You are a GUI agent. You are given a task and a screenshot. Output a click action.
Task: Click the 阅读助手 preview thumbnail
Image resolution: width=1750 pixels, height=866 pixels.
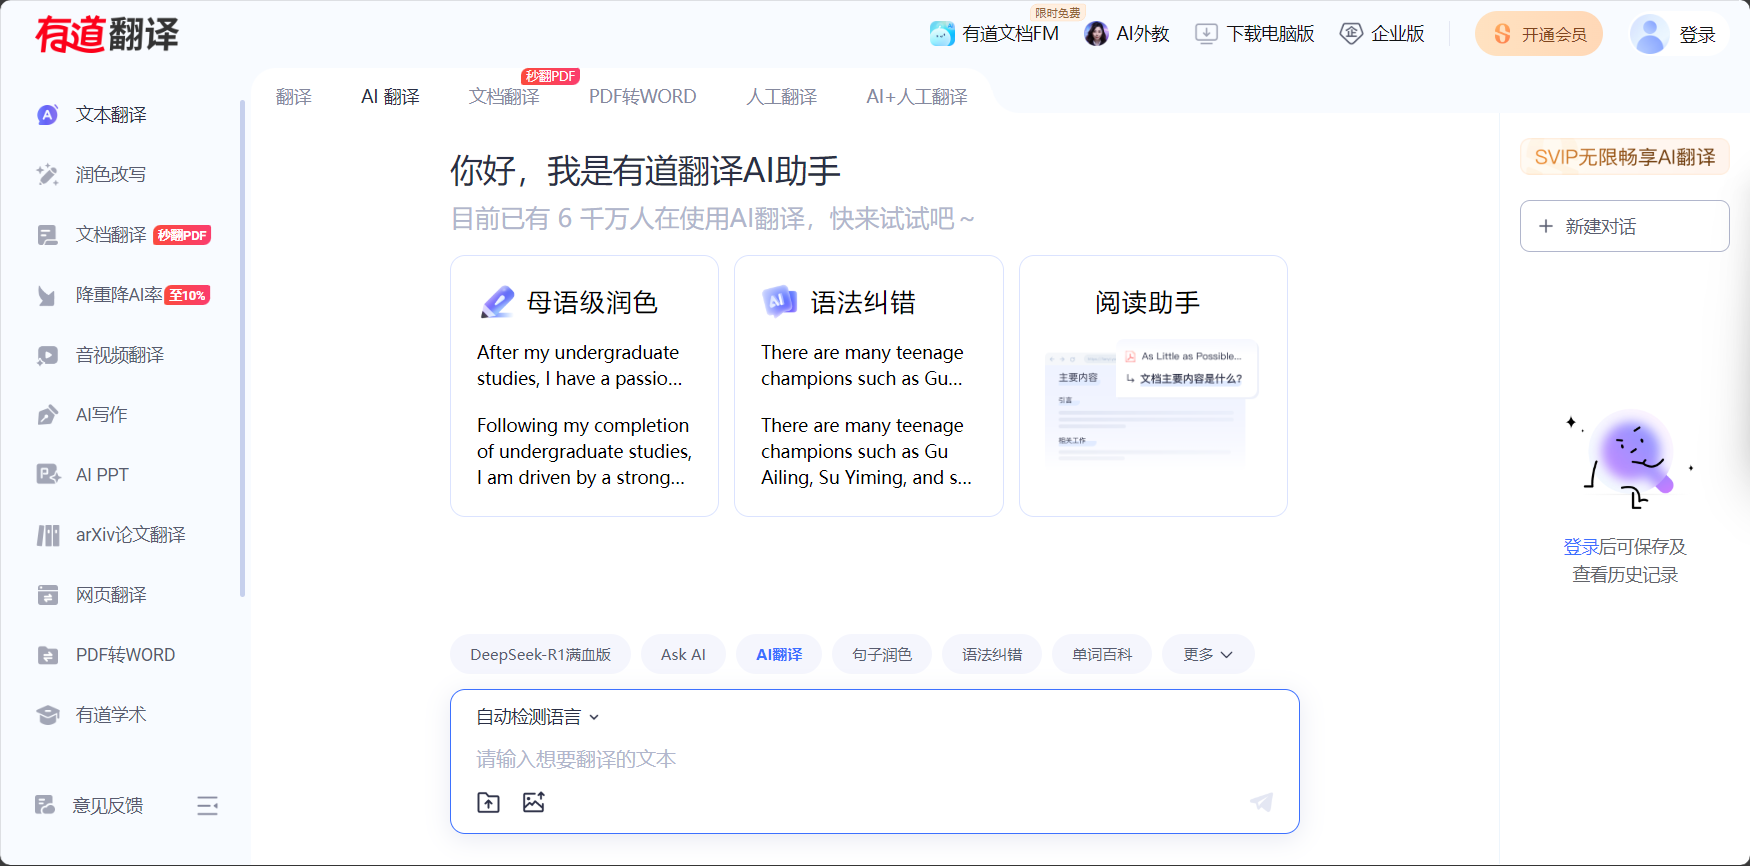[x=1151, y=403]
